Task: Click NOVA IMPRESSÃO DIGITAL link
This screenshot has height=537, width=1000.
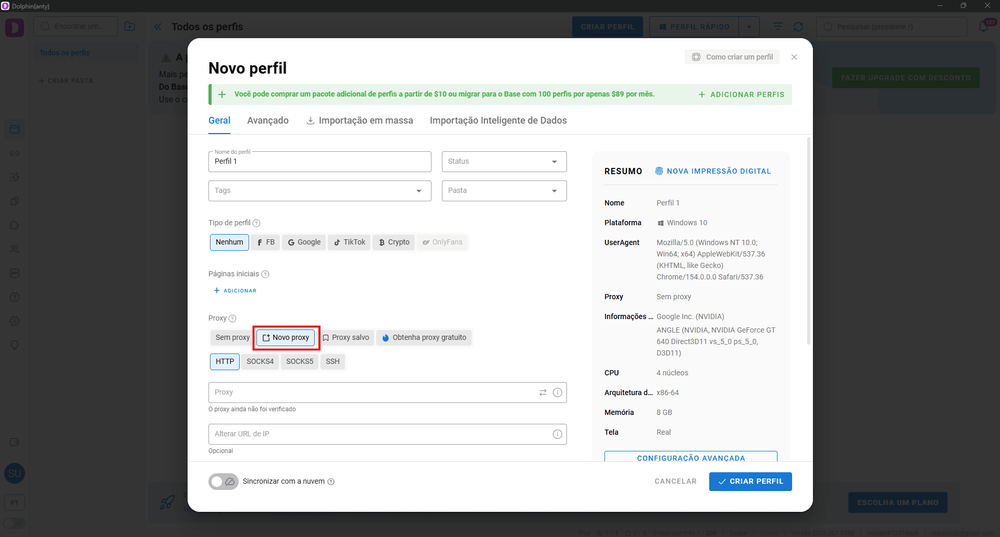Action: click(713, 172)
